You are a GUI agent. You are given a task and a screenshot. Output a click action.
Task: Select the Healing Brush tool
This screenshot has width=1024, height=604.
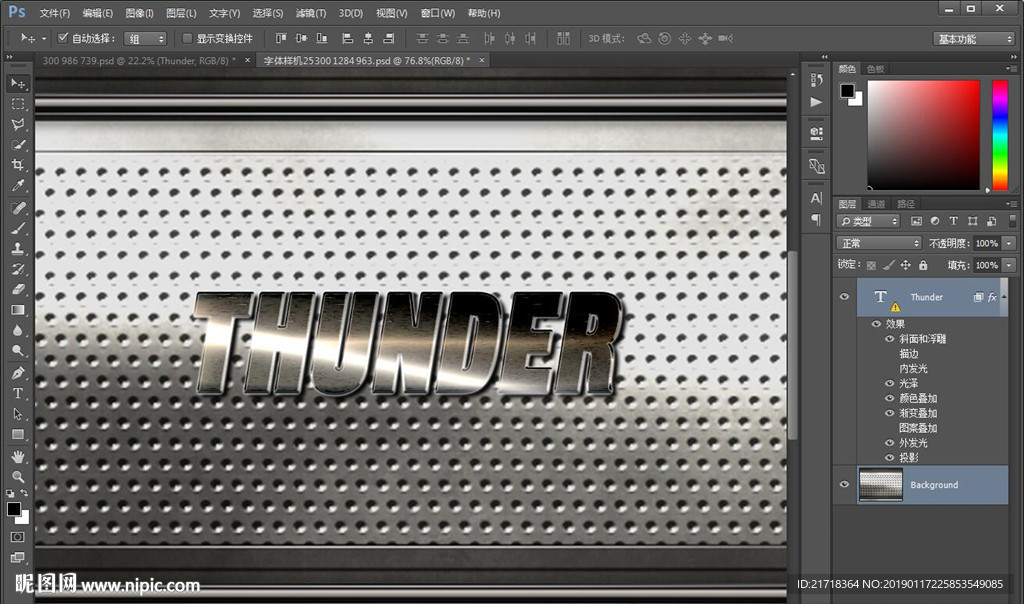(x=18, y=208)
